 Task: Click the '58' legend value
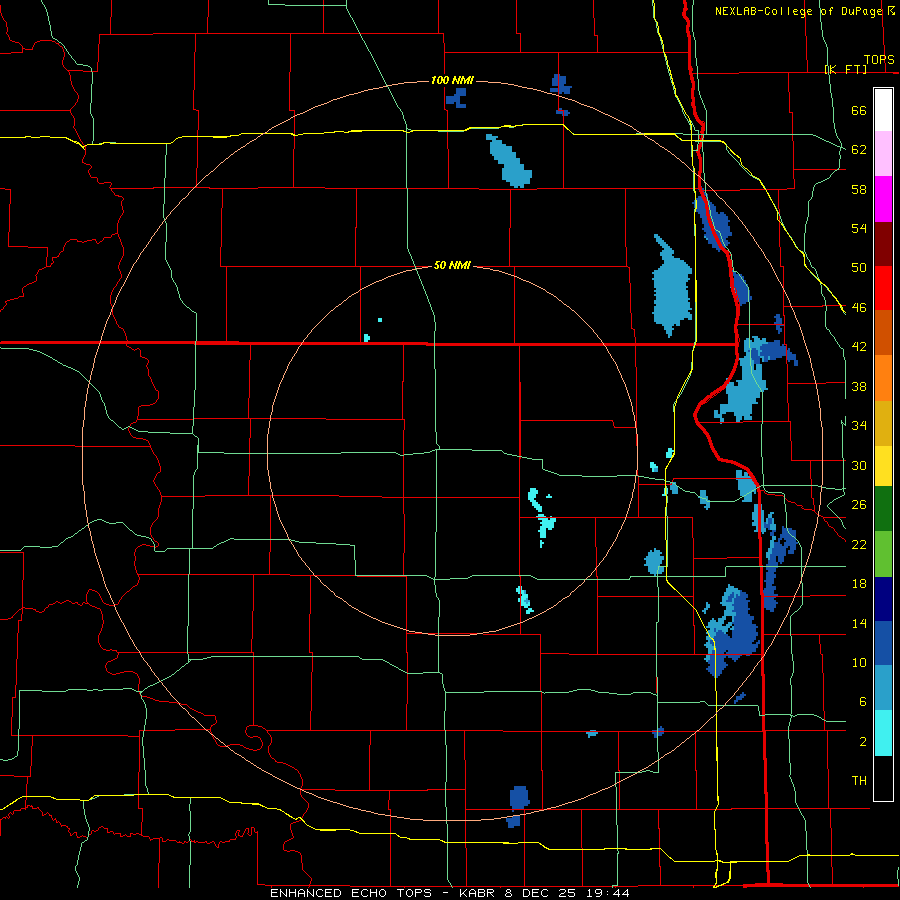coord(859,189)
